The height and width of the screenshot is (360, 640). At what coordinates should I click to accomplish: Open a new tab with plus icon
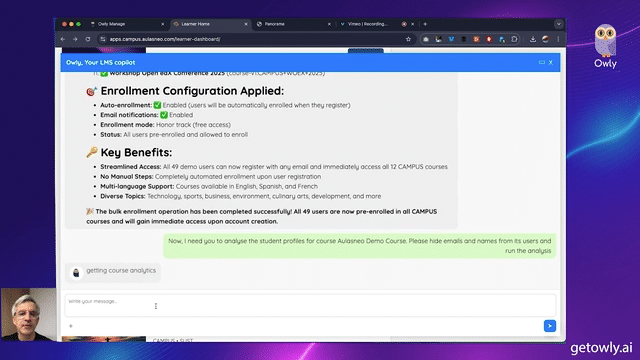tap(425, 24)
